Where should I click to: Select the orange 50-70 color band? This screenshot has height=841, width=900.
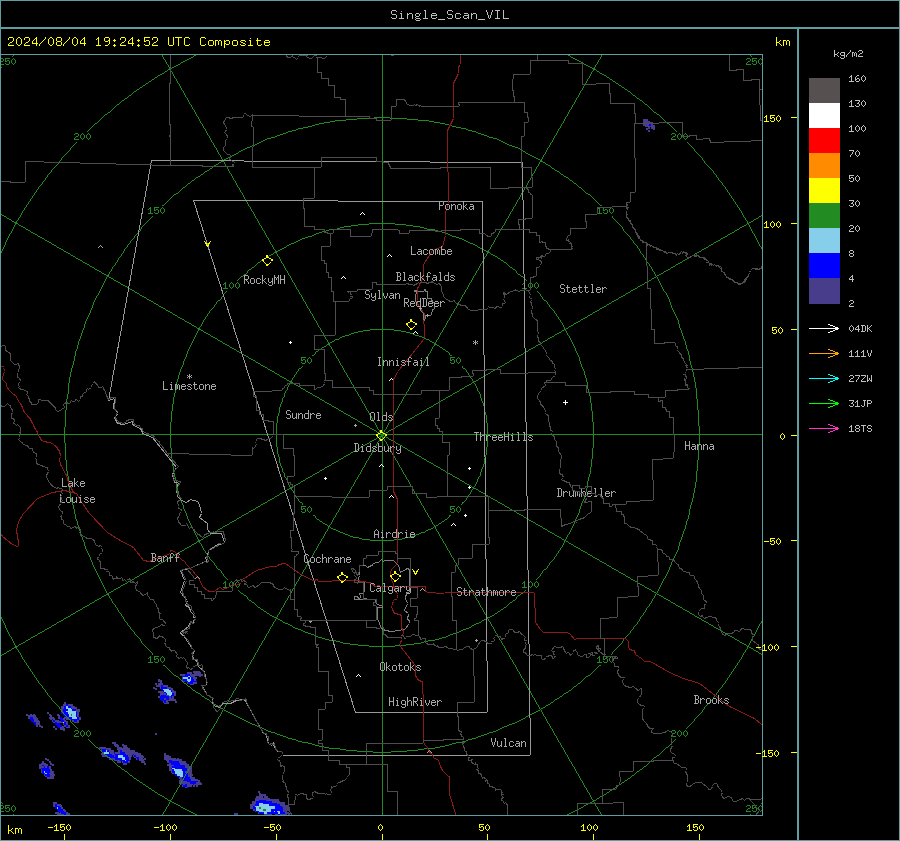click(x=824, y=166)
